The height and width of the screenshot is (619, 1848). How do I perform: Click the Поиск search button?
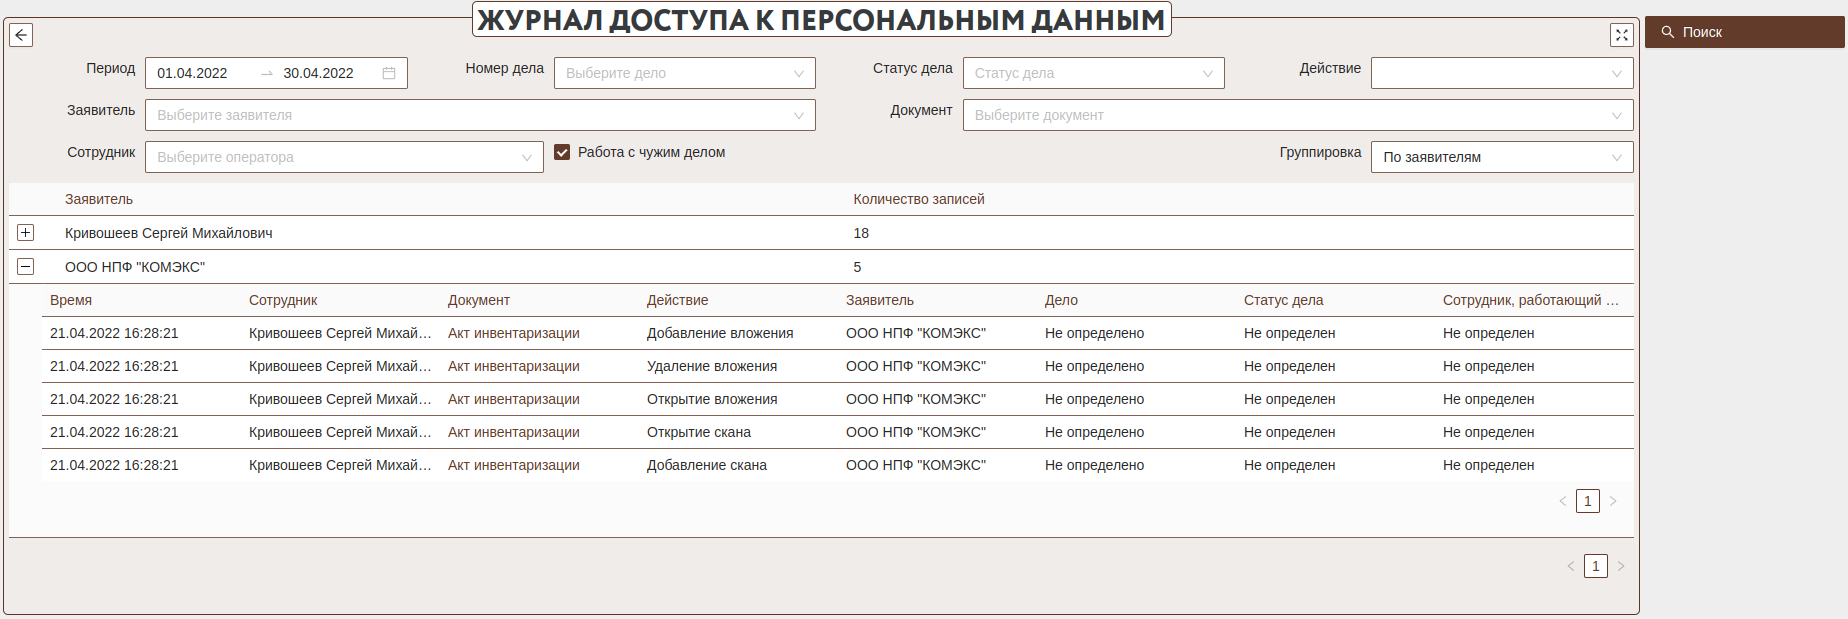pyautogui.click(x=1743, y=32)
